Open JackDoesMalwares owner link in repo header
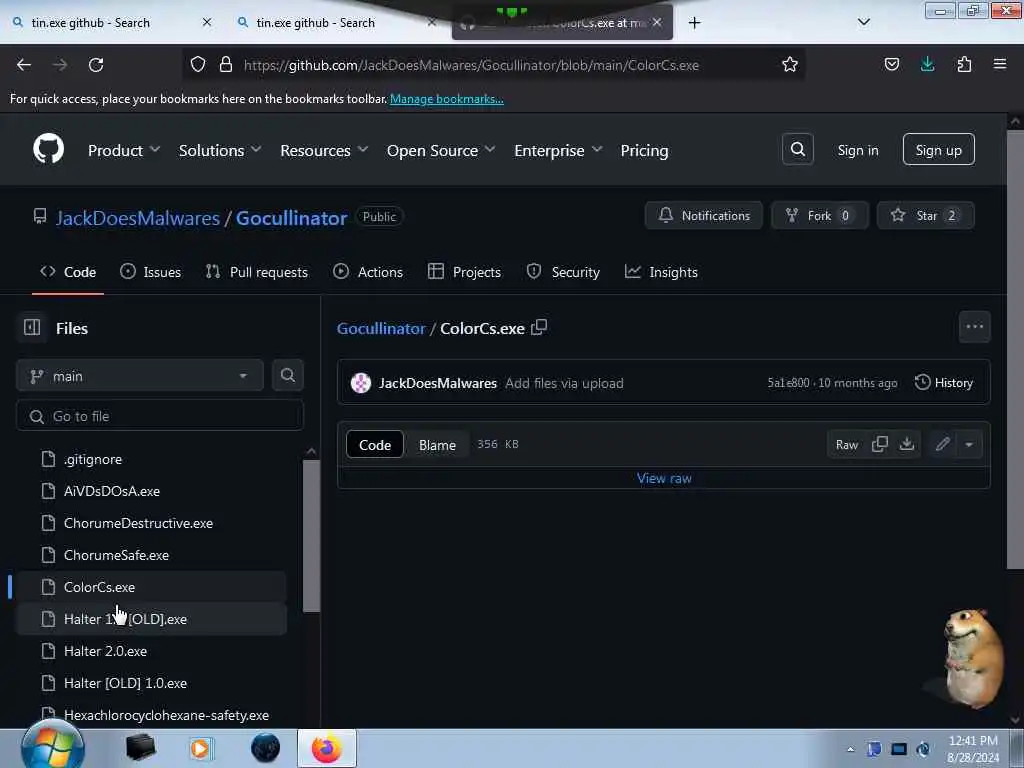Screen dimensions: 1024x768 138,217
